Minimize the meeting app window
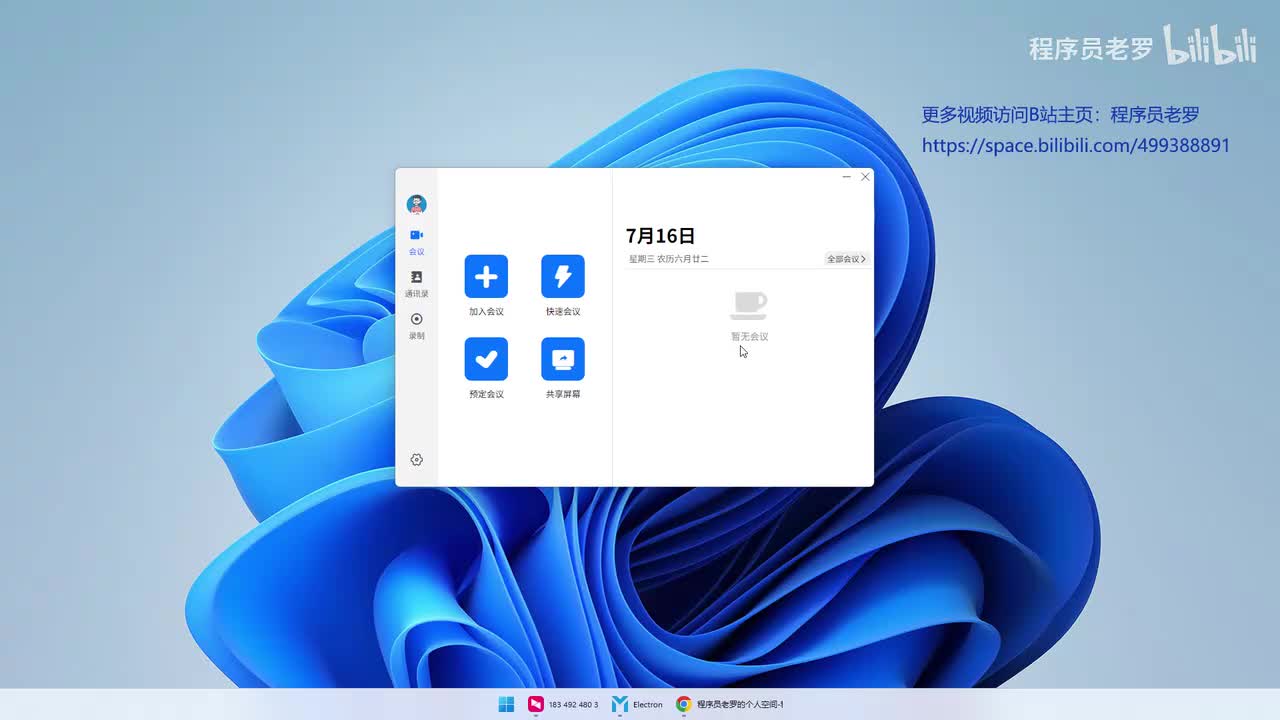This screenshot has width=1280, height=720. click(847, 177)
